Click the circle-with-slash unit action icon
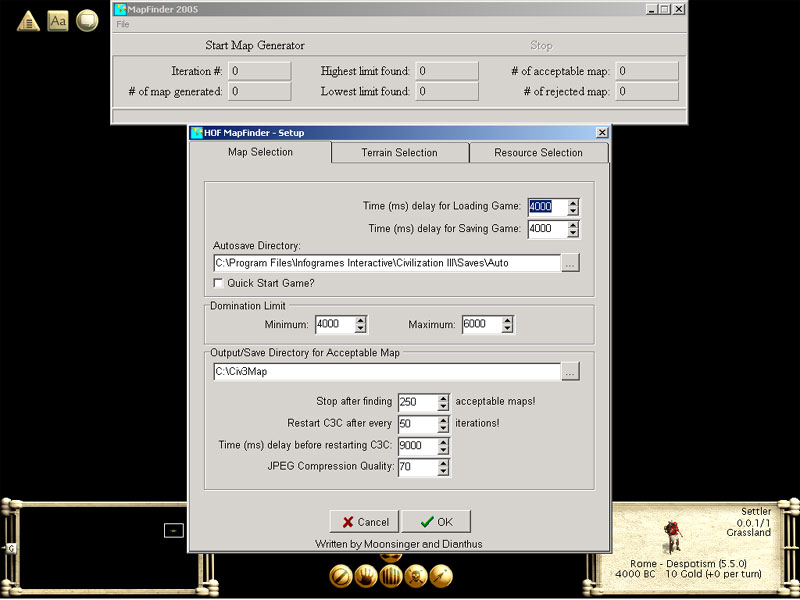 pos(341,576)
